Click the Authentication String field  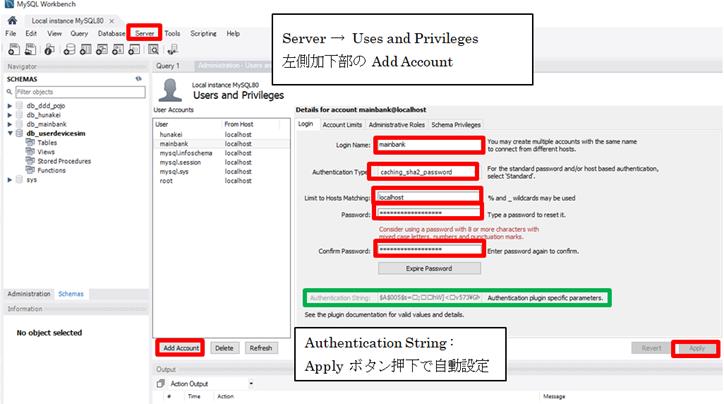[x=430, y=298]
